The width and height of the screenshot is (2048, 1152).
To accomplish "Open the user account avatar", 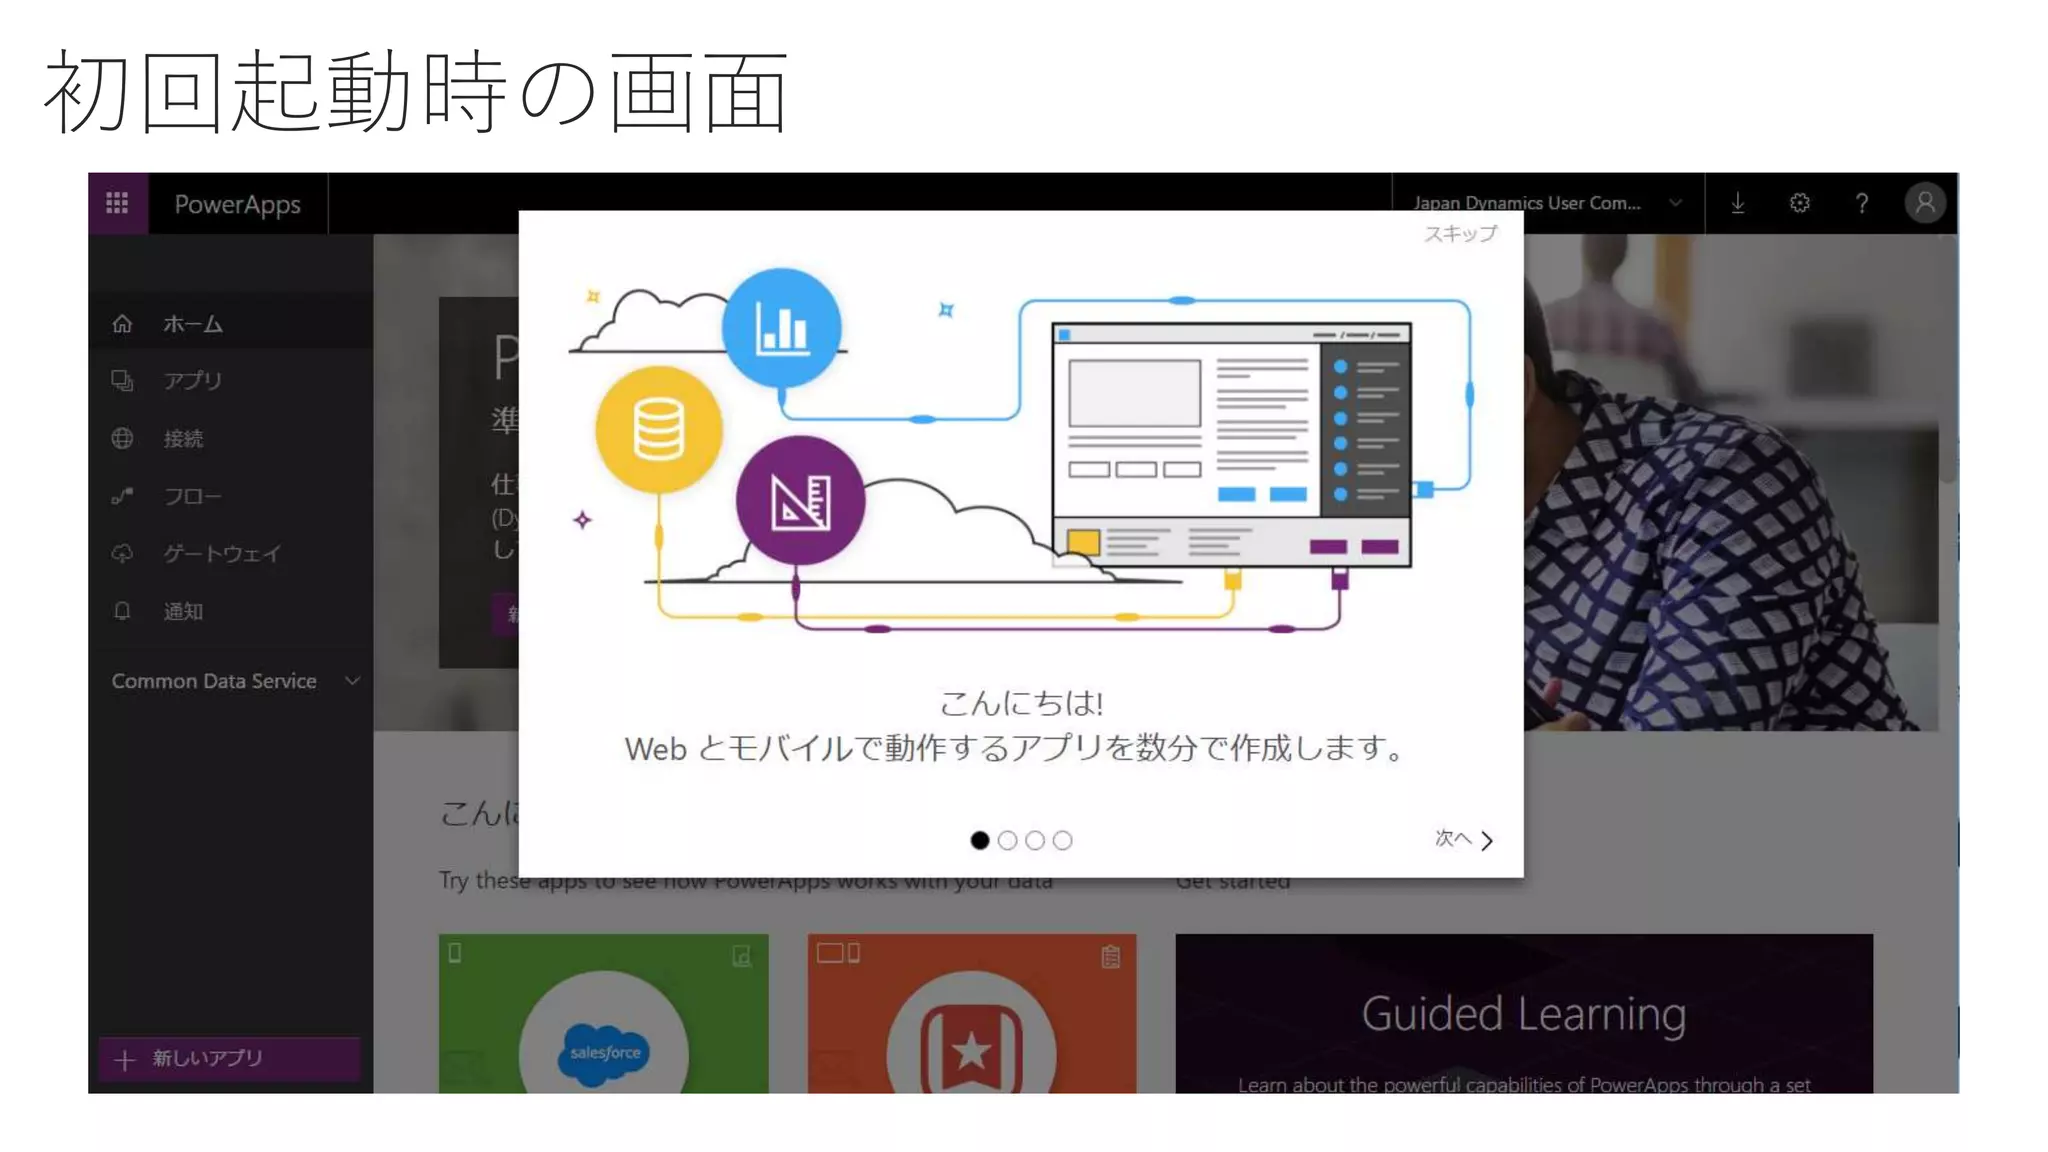I will (1924, 203).
